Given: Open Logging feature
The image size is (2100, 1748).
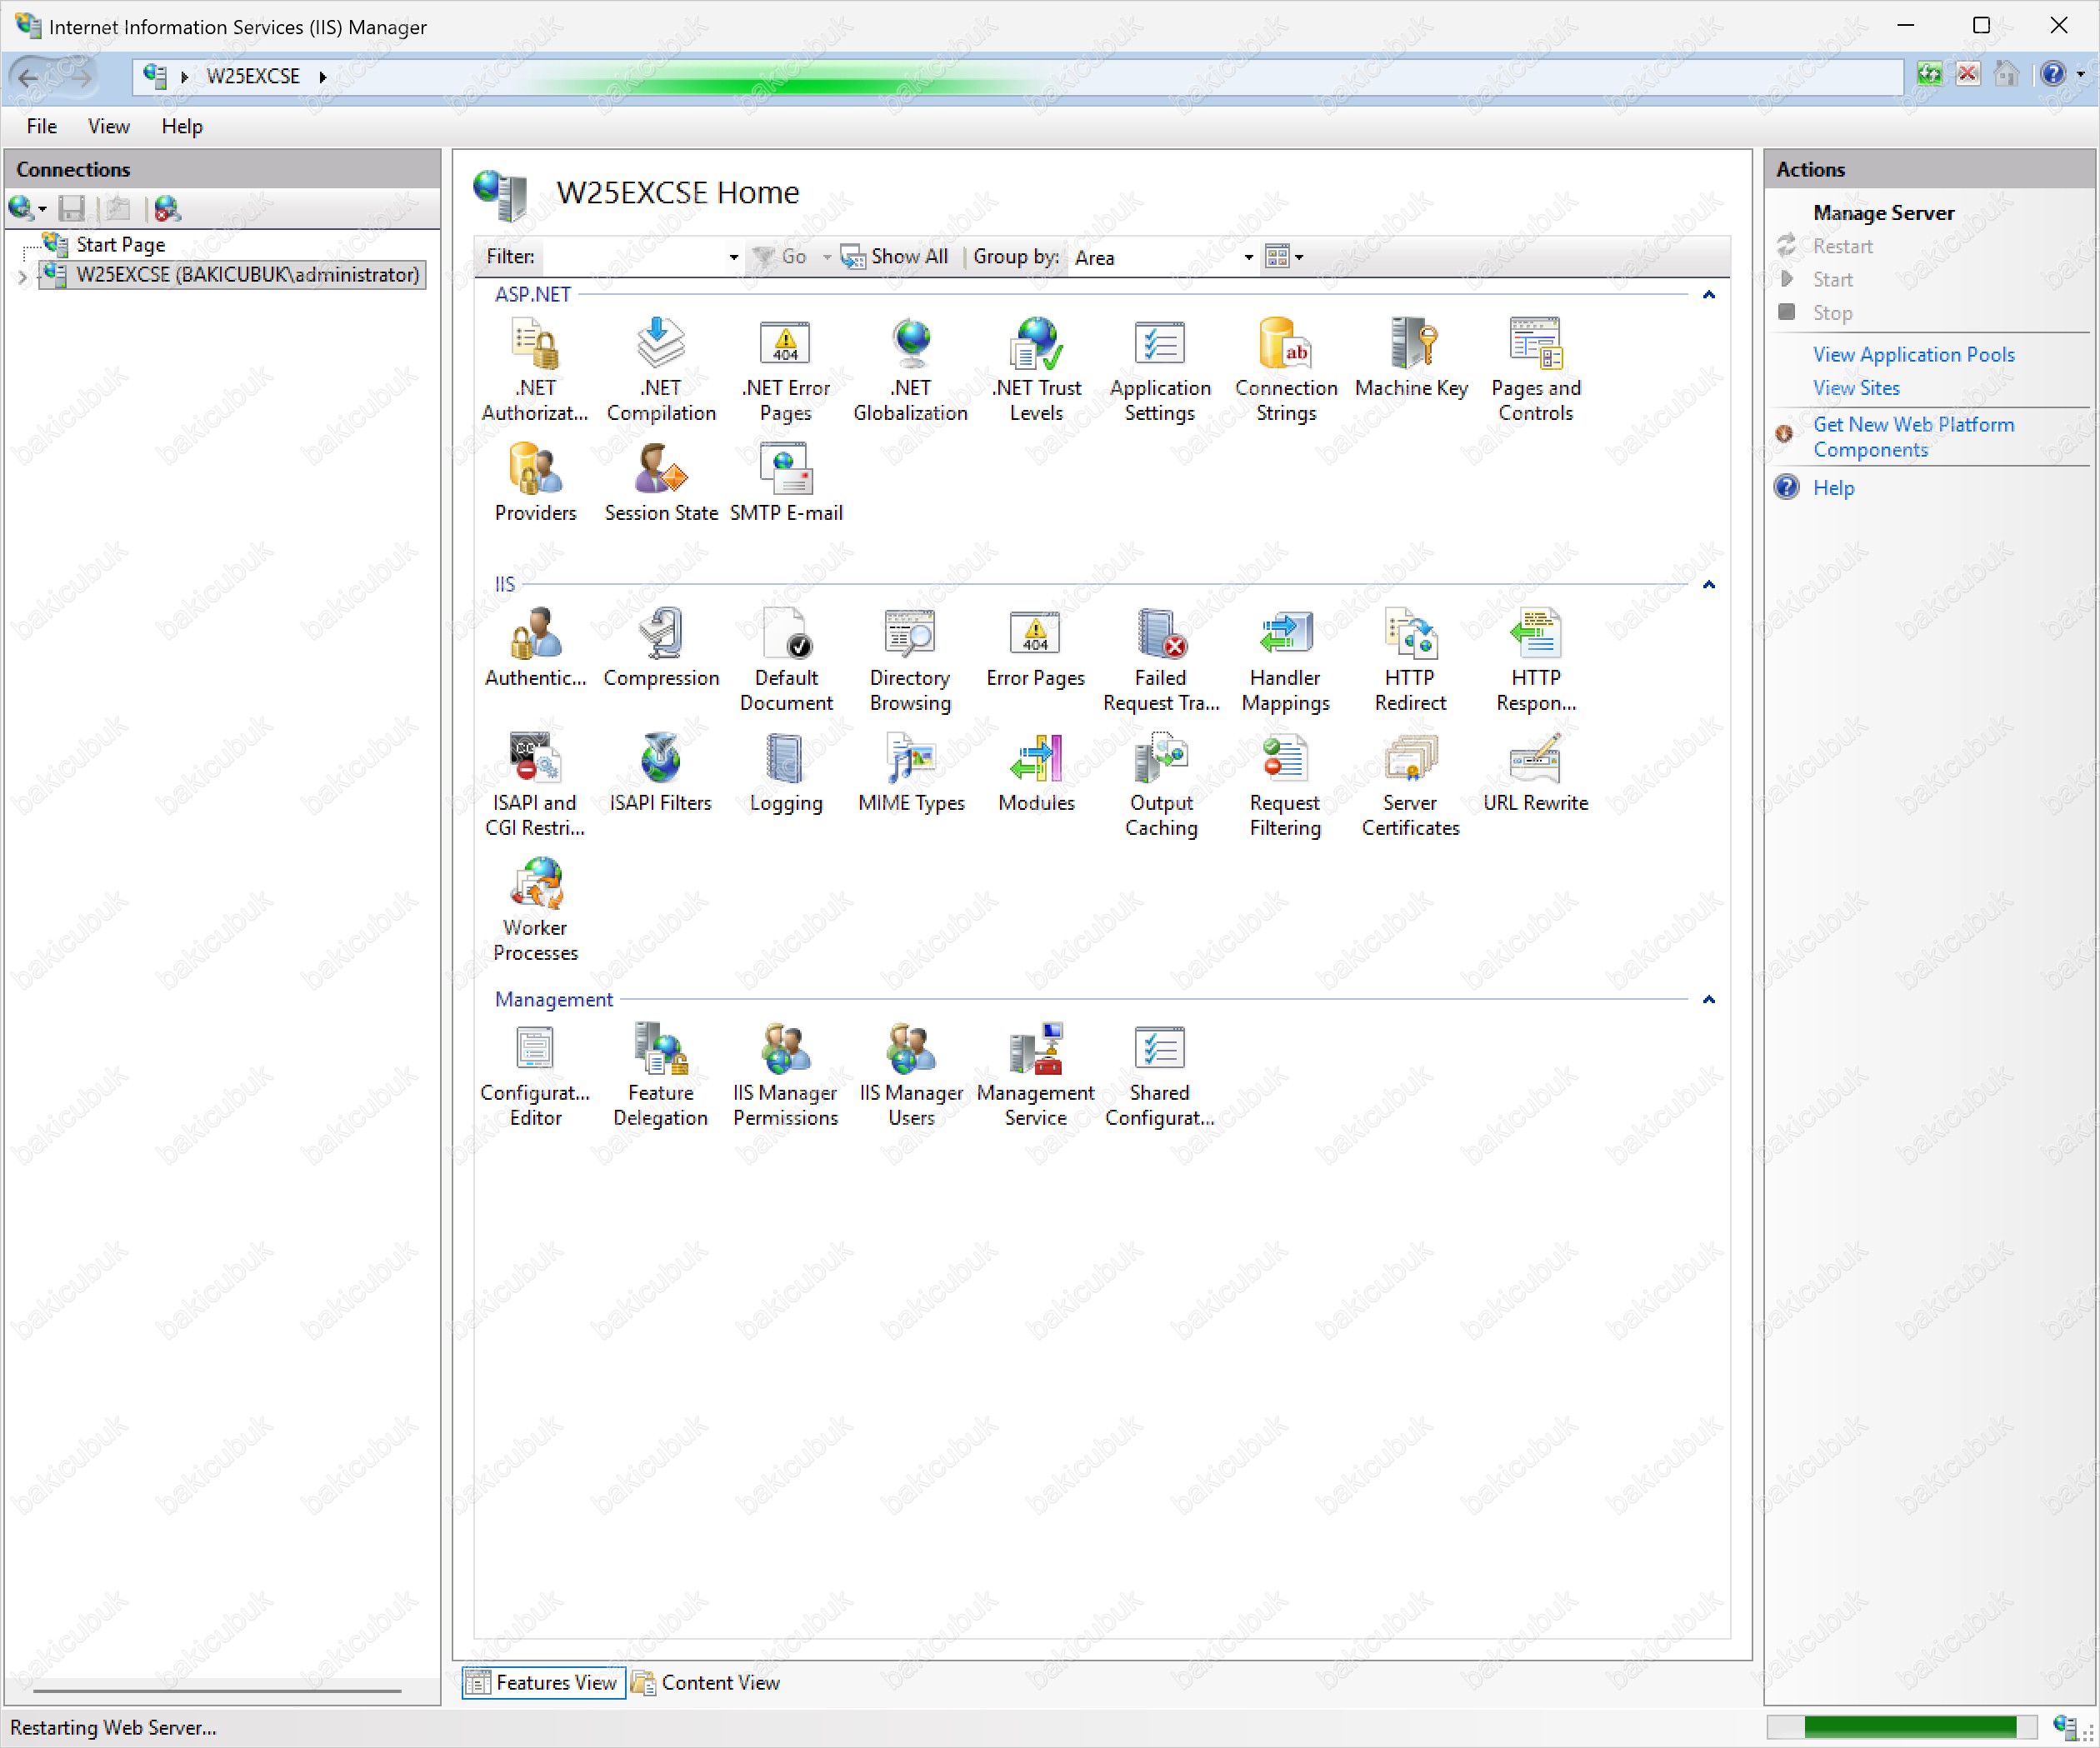Looking at the screenshot, I should 786,772.
